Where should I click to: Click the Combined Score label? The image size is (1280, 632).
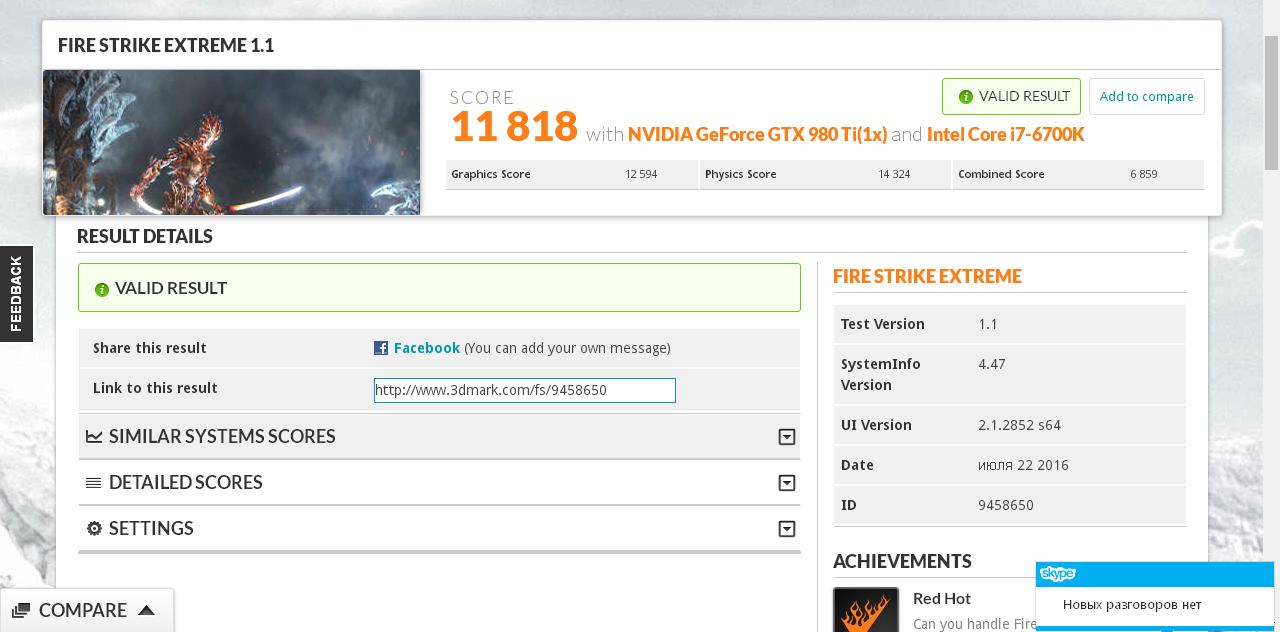[1001, 174]
